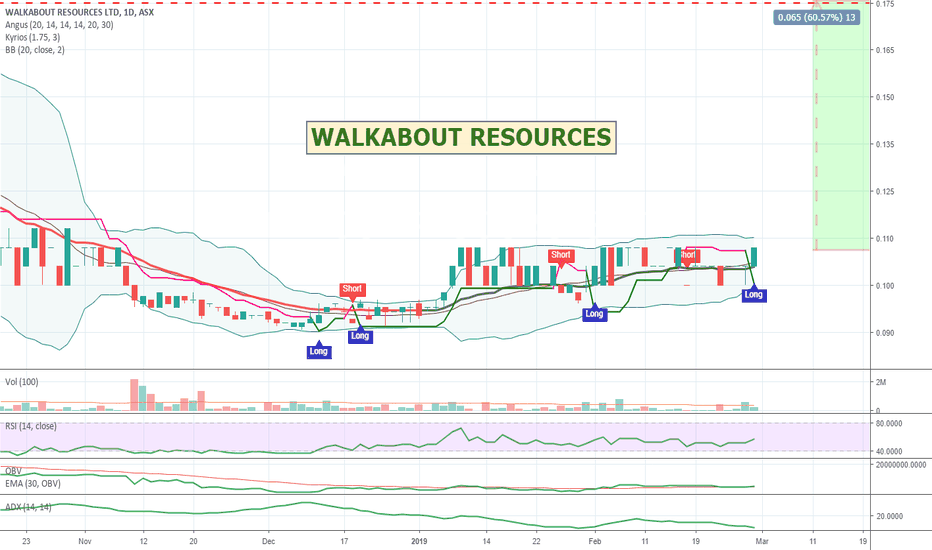
Task: Click the Long marker dated just before Feb
Action: point(594,313)
